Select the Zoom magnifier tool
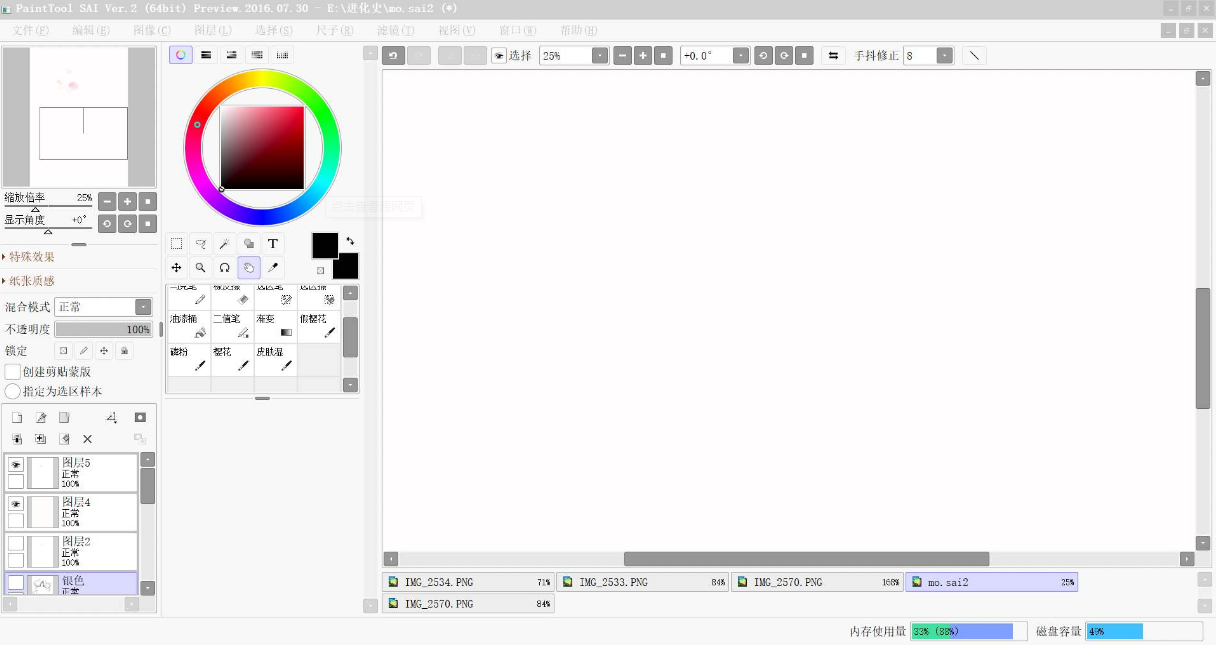 point(200,268)
